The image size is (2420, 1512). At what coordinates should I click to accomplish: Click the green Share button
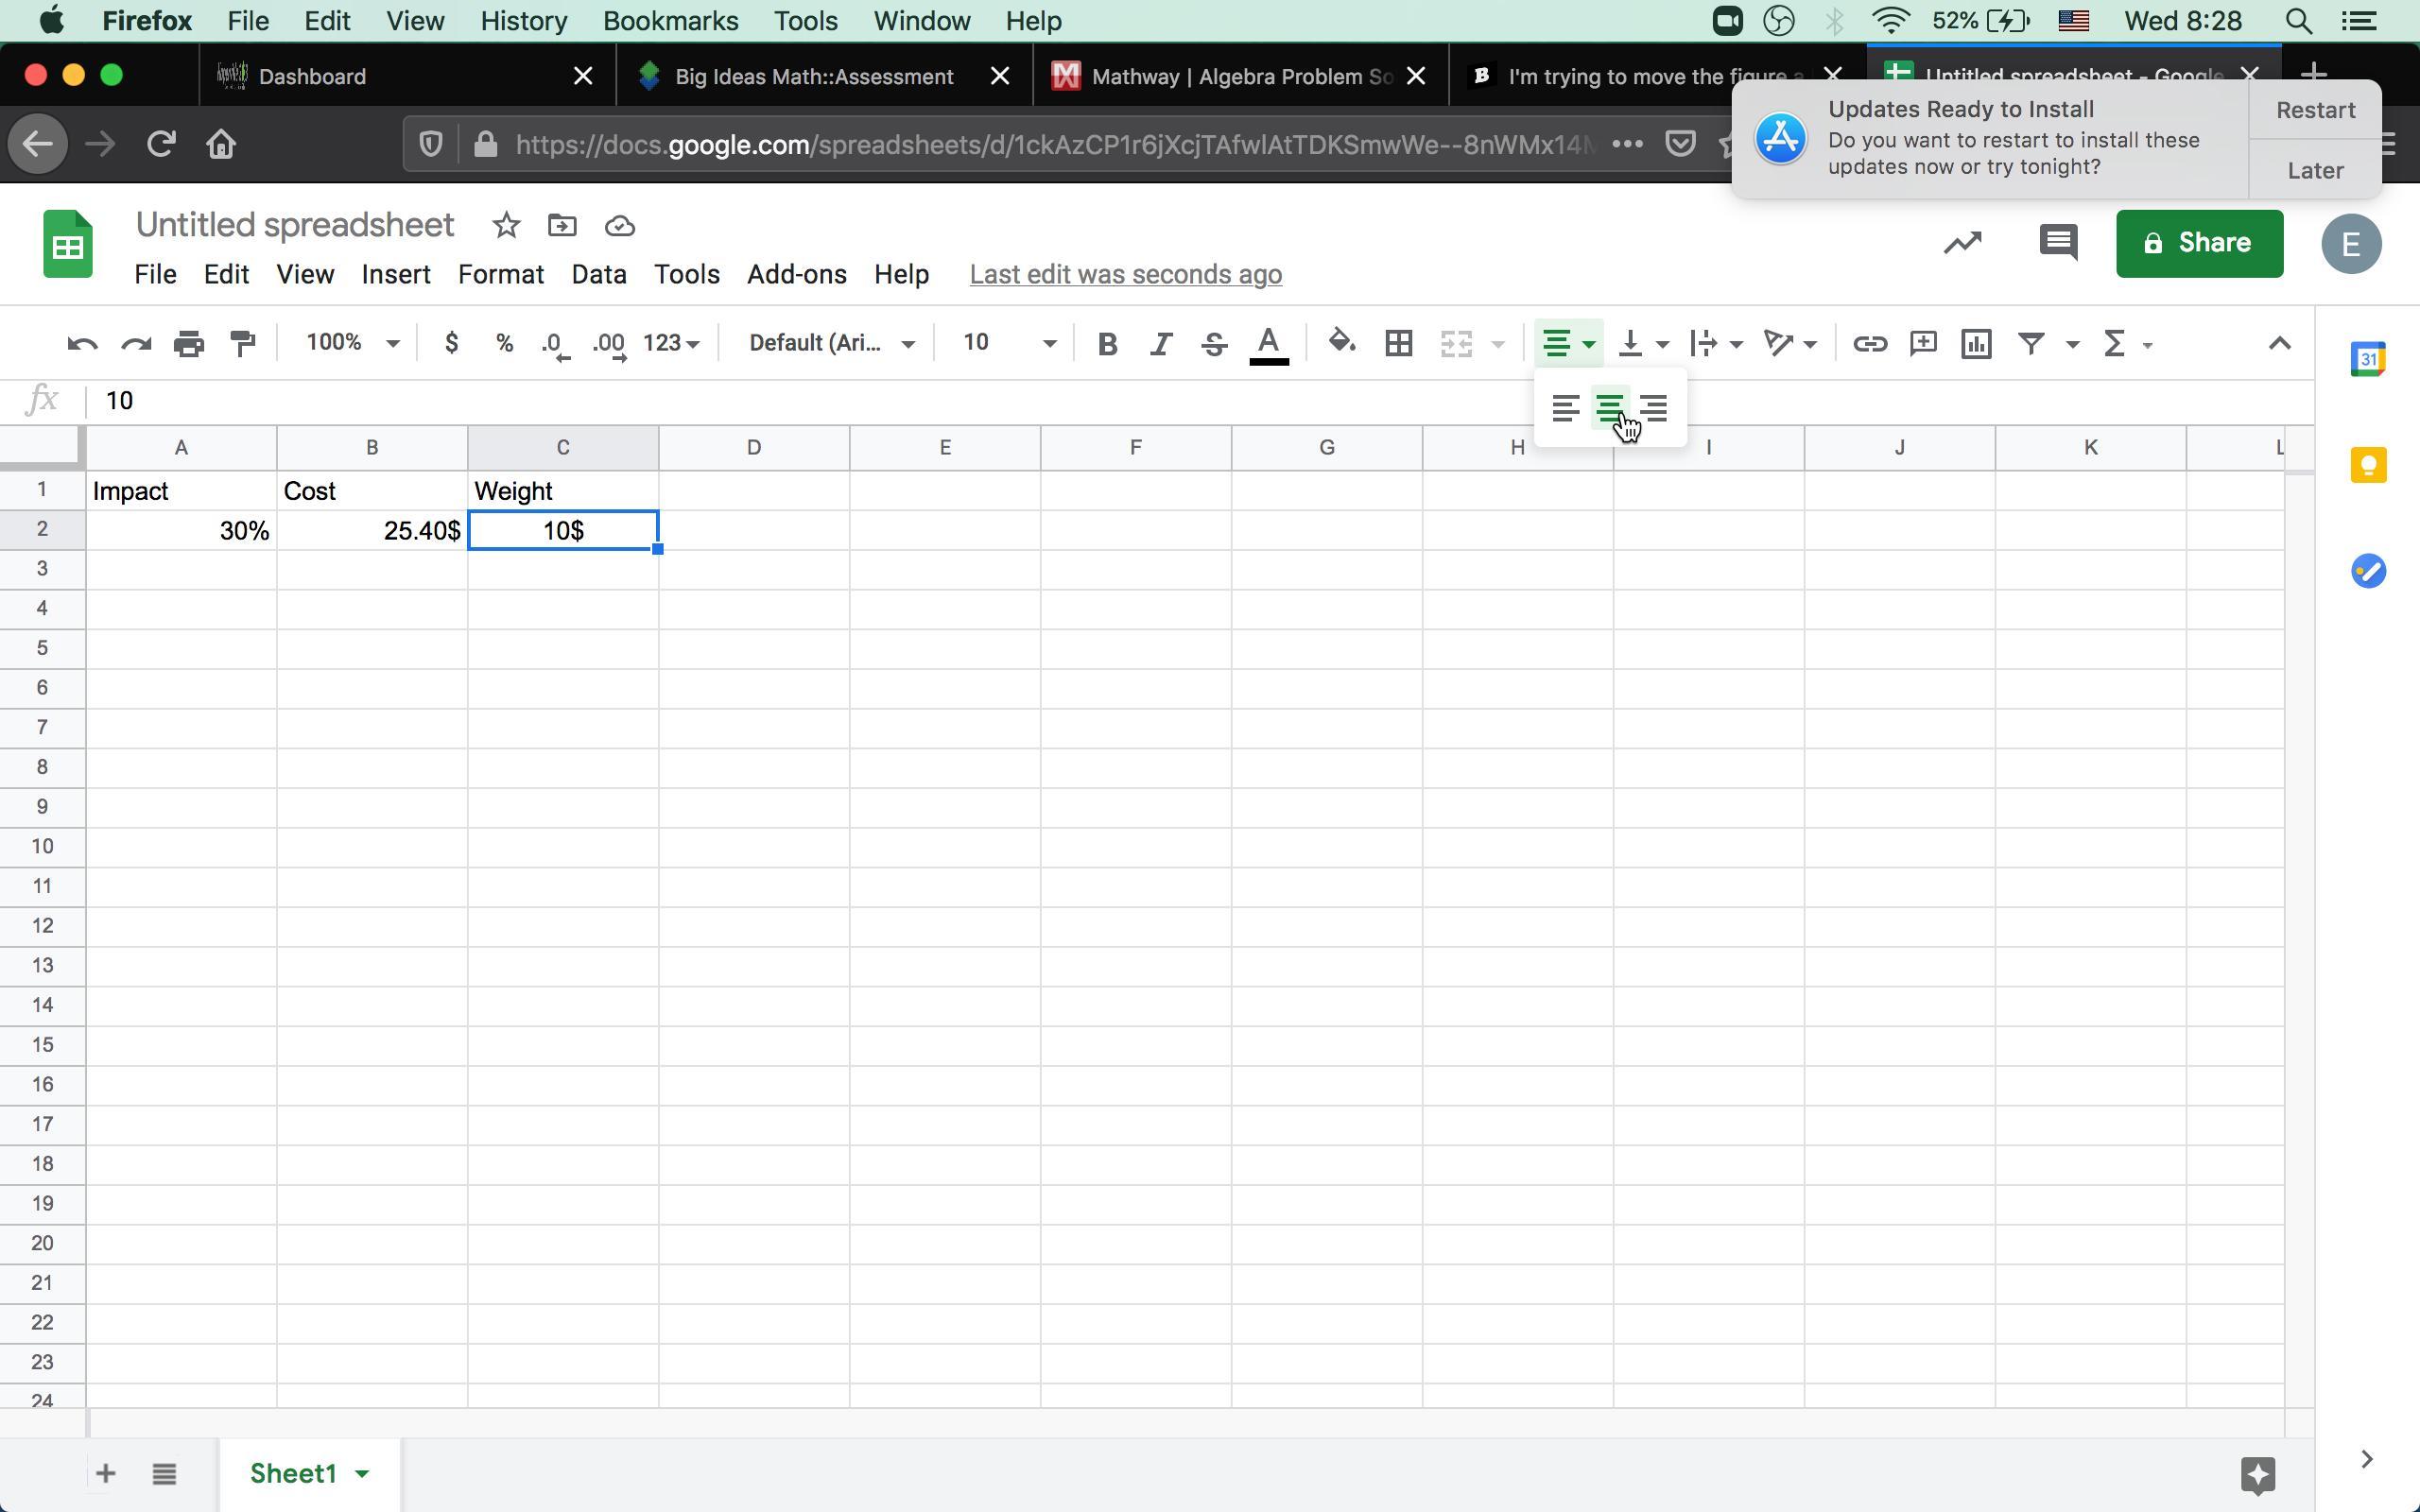click(x=2198, y=243)
